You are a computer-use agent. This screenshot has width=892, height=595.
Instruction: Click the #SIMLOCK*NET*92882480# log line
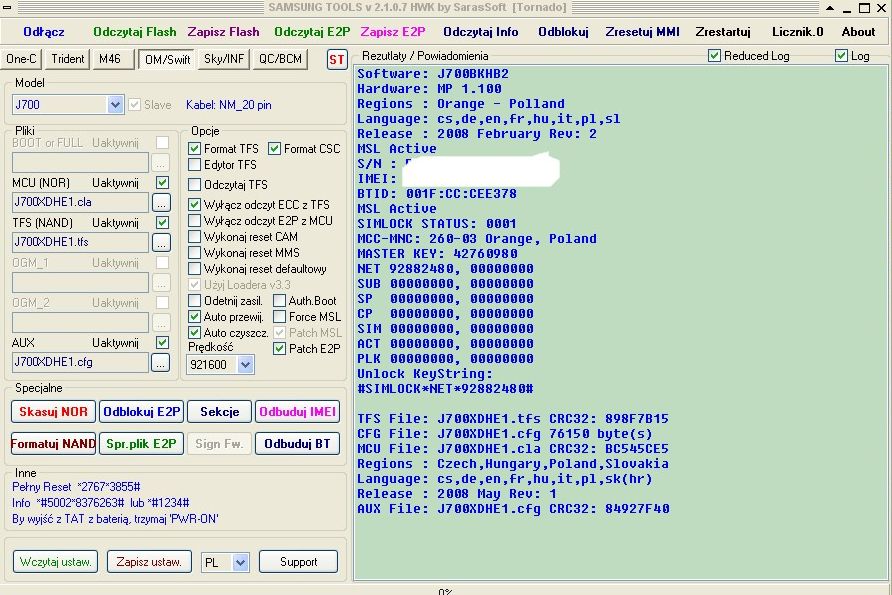pyautogui.click(x=445, y=389)
